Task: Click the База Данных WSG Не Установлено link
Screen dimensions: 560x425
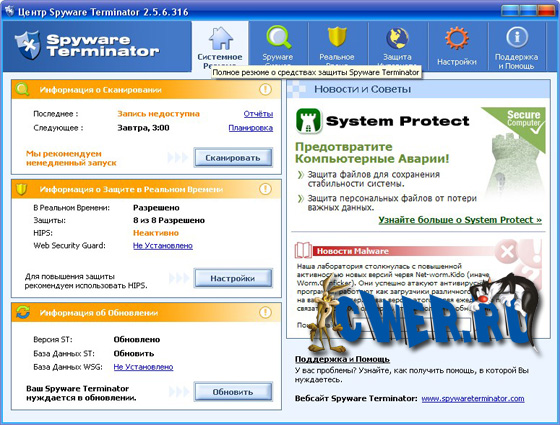Action: [x=143, y=367]
